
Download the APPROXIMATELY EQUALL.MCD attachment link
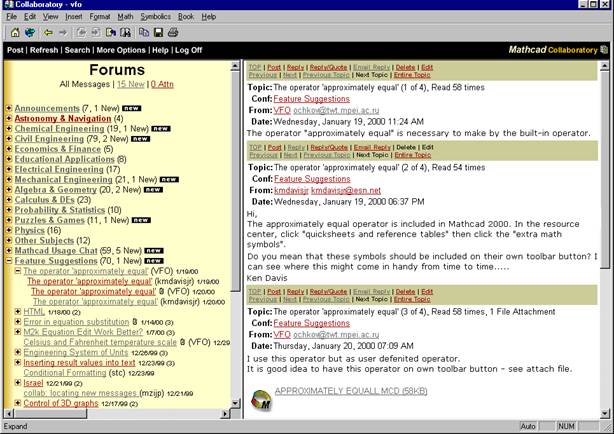click(x=351, y=391)
